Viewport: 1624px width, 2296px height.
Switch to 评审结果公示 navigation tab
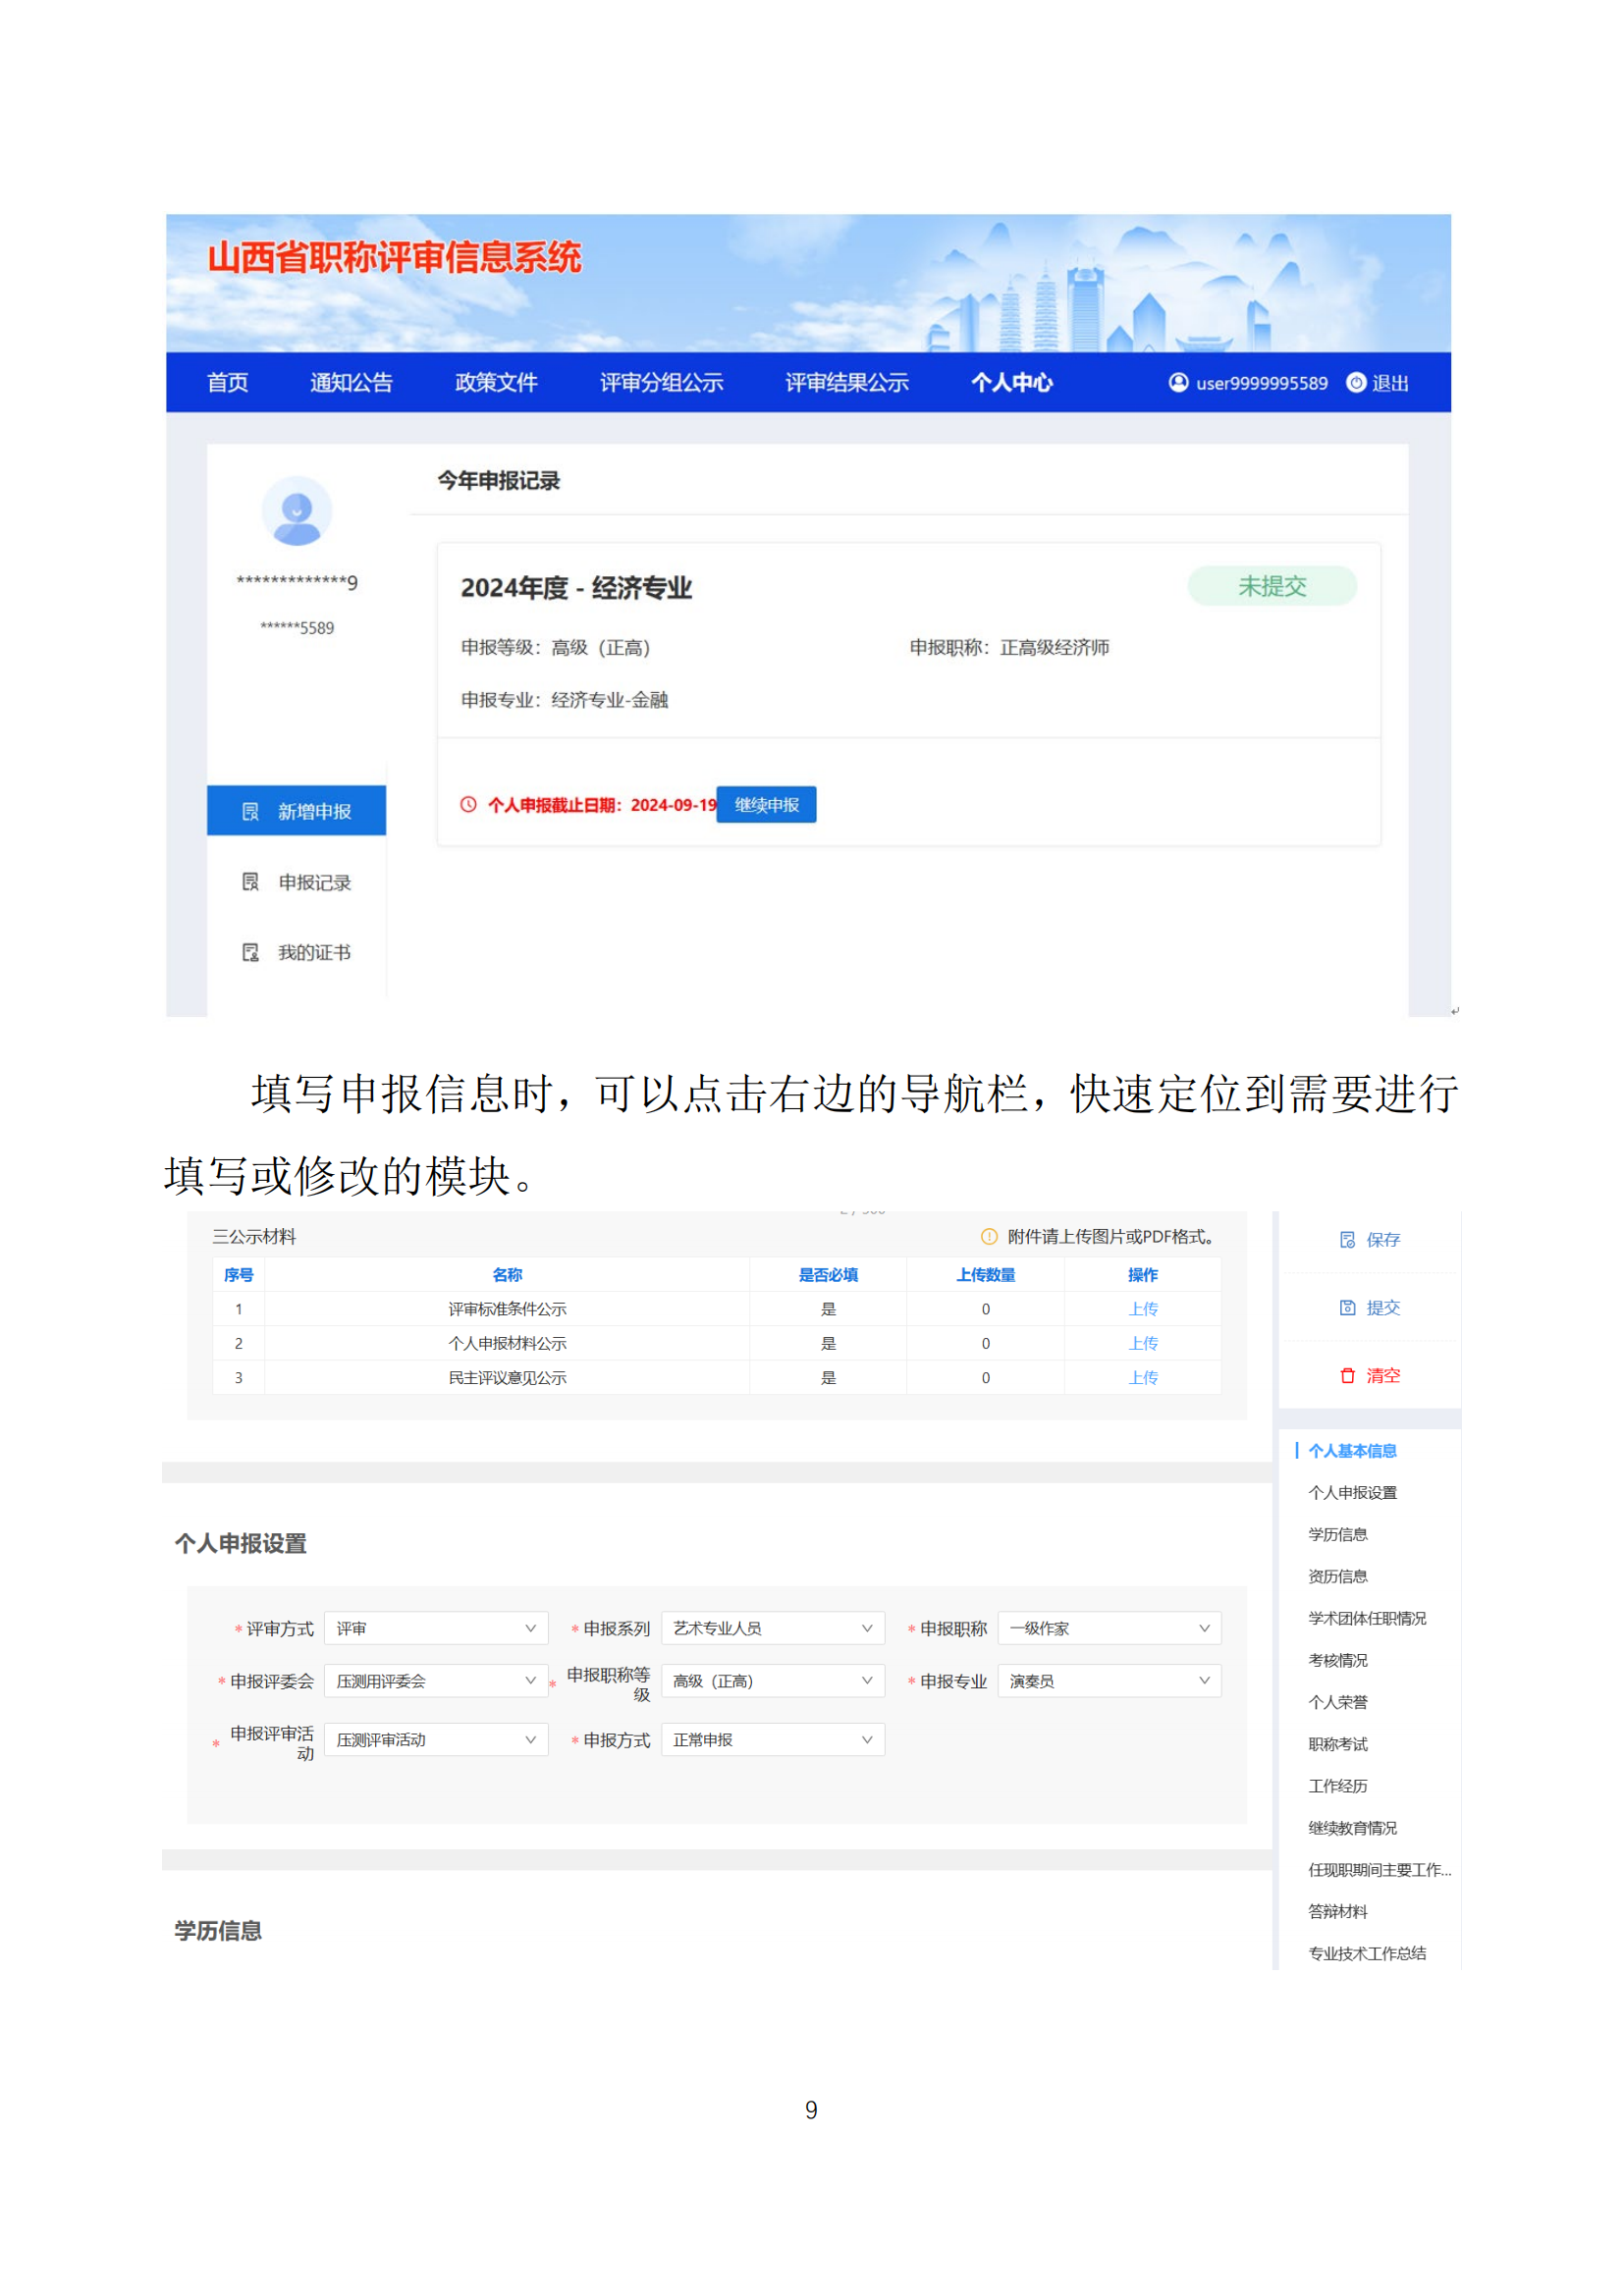tap(846, 382)
